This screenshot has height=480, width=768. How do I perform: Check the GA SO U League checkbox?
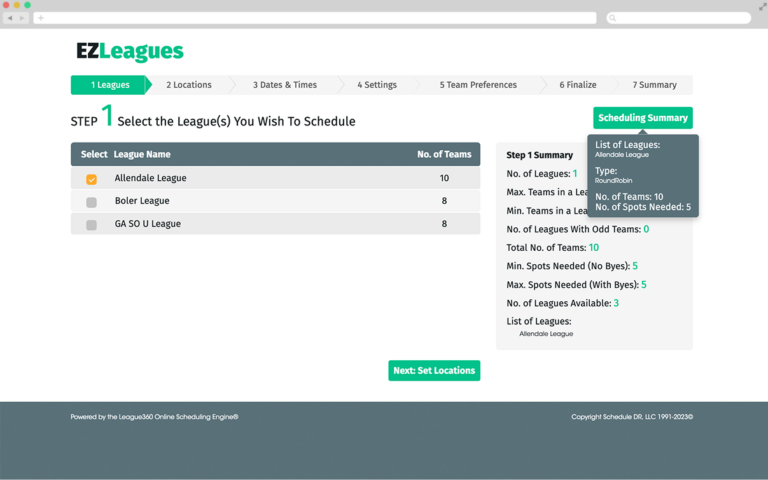coord(91,225)
